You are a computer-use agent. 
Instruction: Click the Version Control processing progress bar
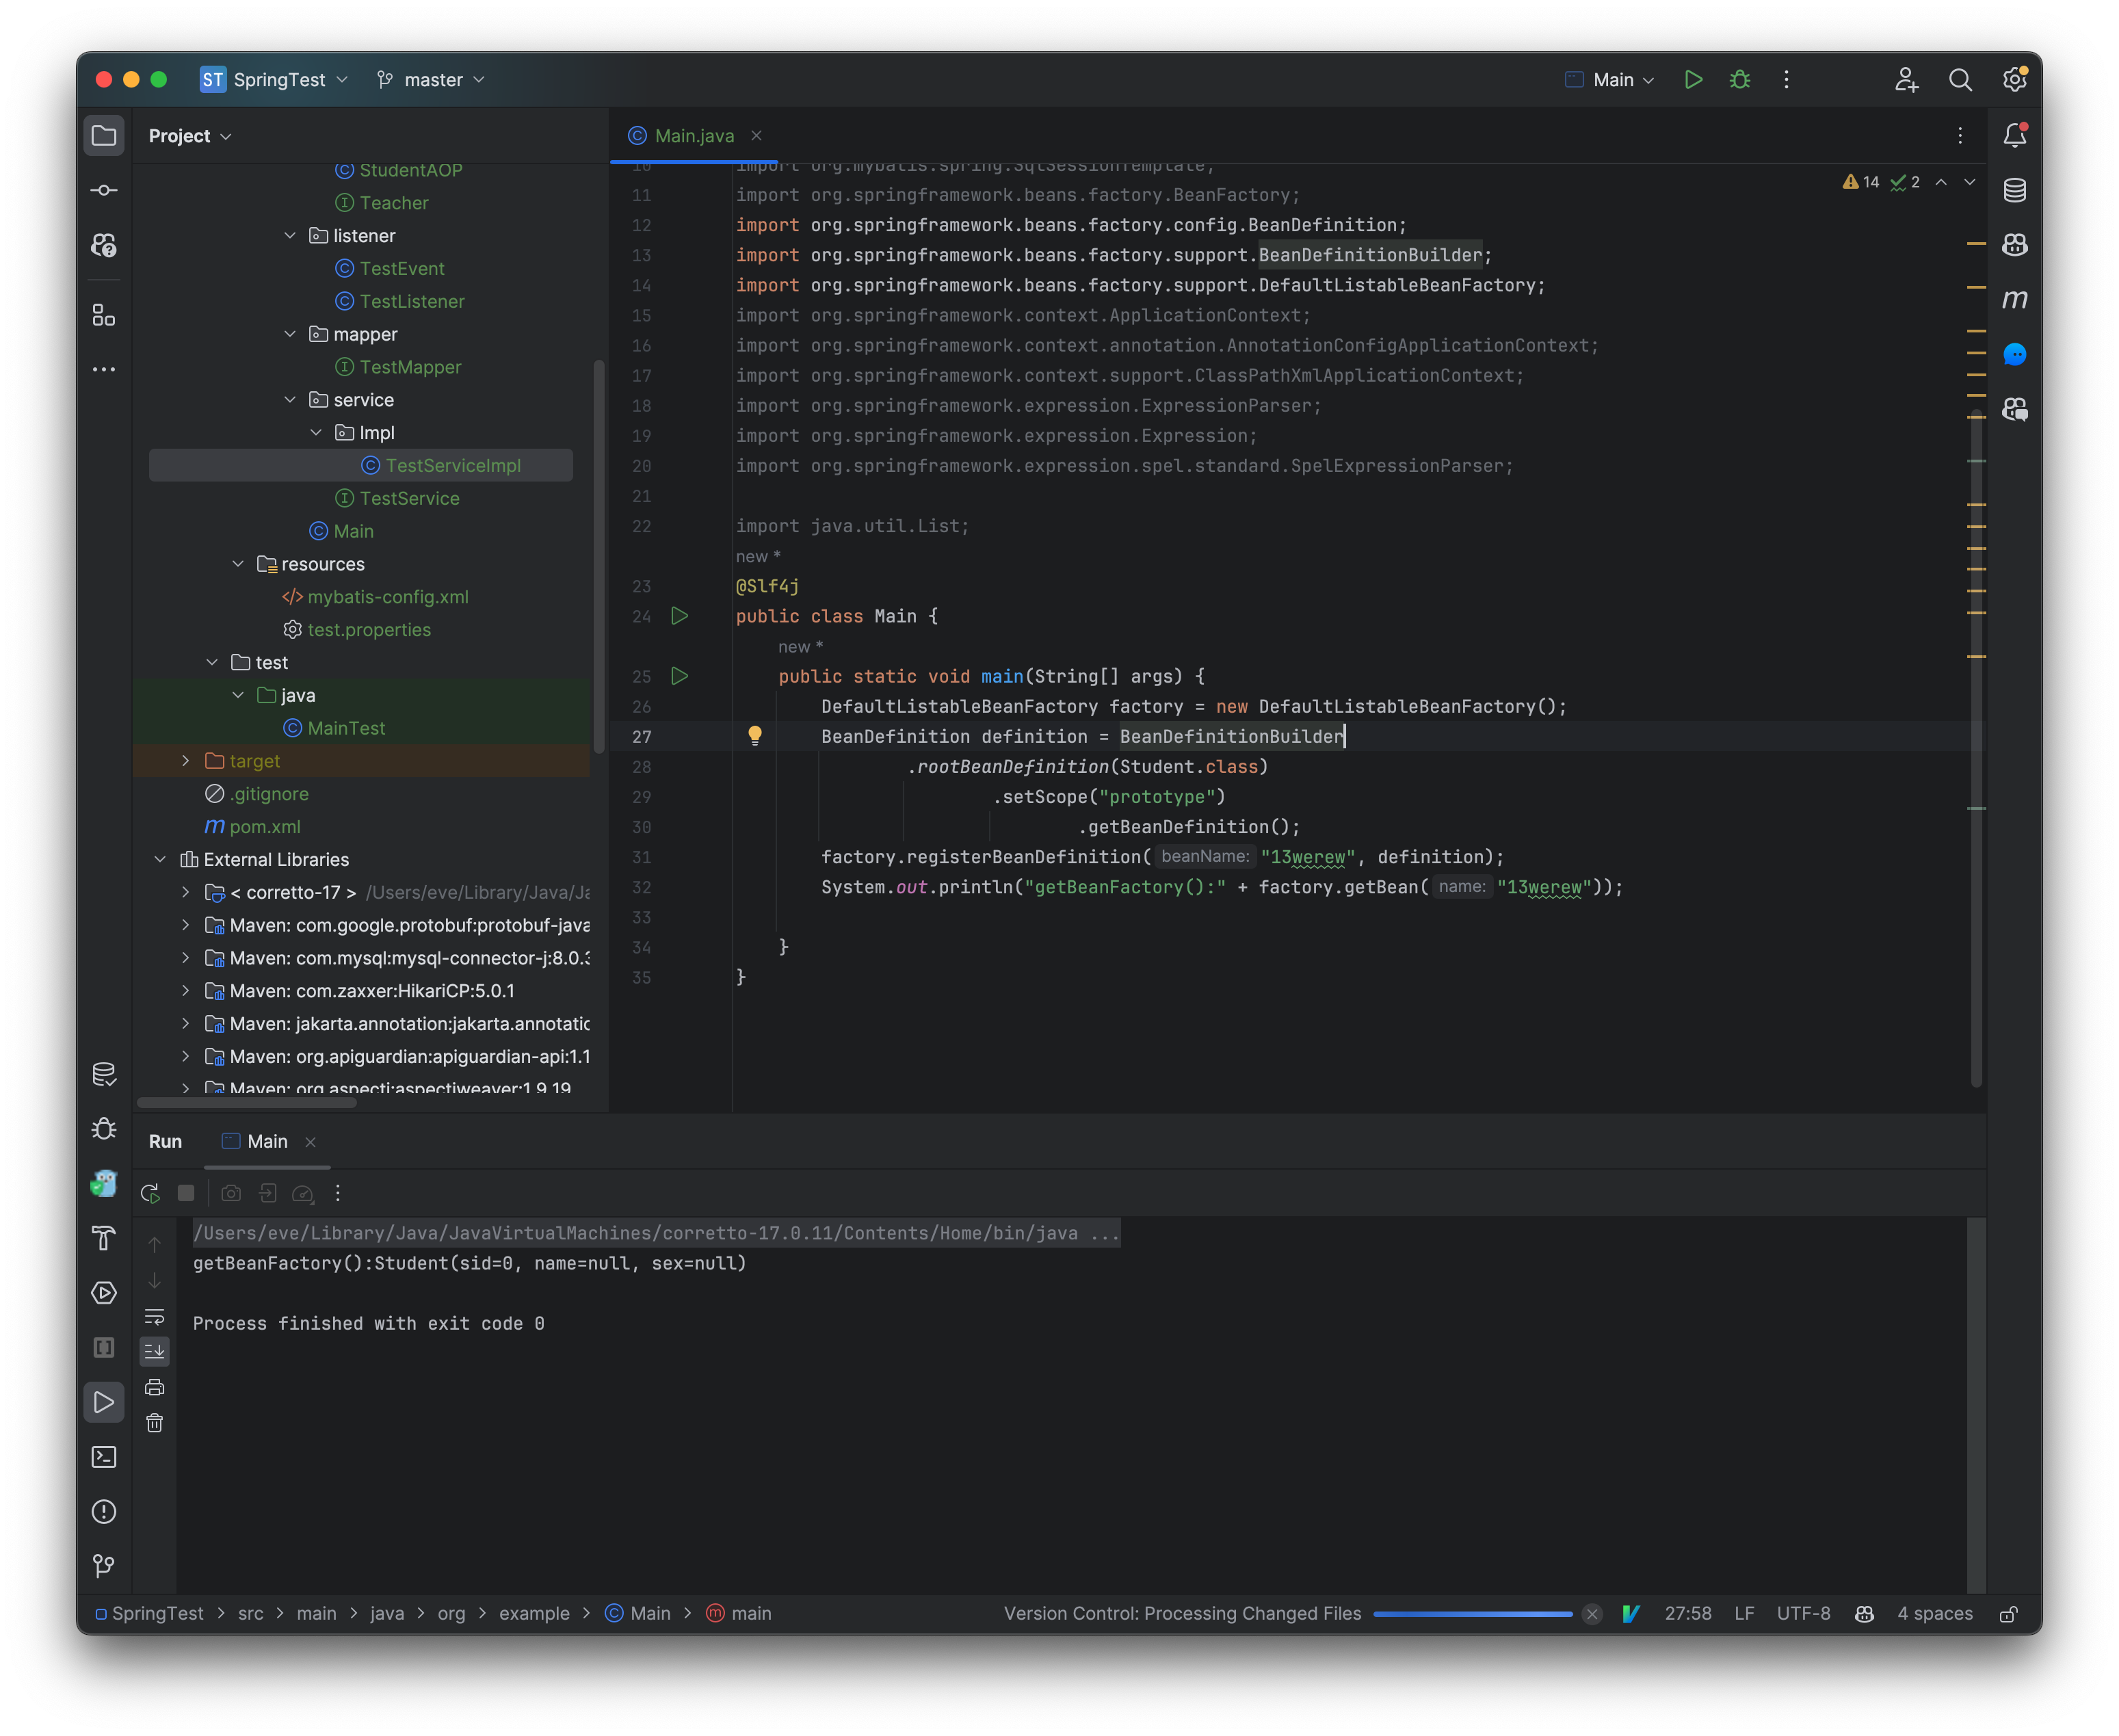click(1472, 1613)
